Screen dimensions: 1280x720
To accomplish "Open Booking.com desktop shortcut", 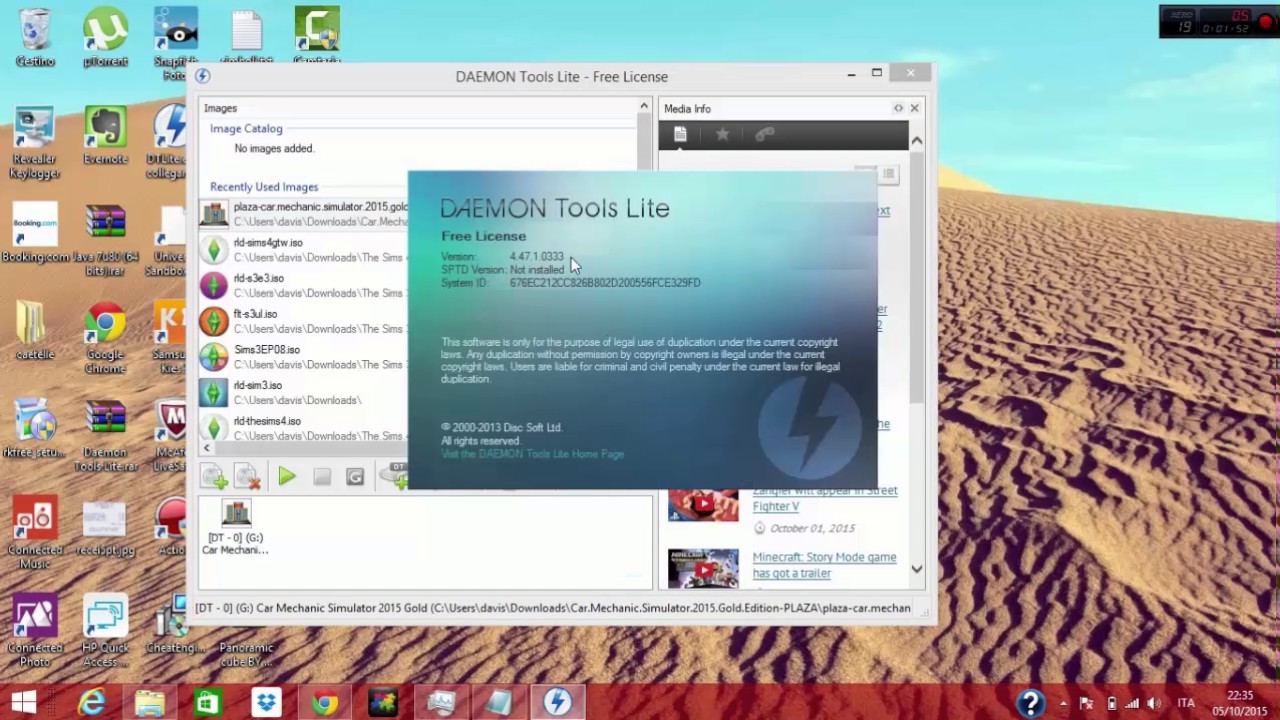I will [35, 233].
